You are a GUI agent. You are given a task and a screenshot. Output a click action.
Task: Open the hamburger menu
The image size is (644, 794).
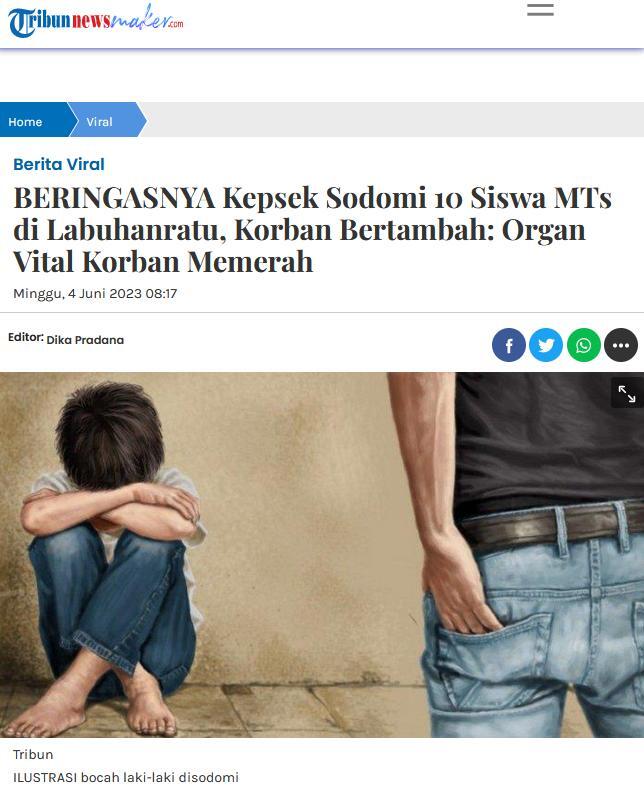[x=540, y=10]
